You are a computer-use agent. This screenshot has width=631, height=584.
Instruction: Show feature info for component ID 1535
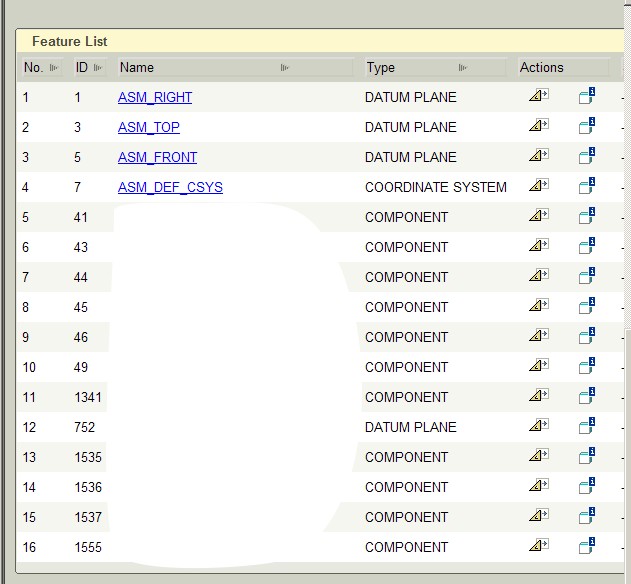click(587, 456)
